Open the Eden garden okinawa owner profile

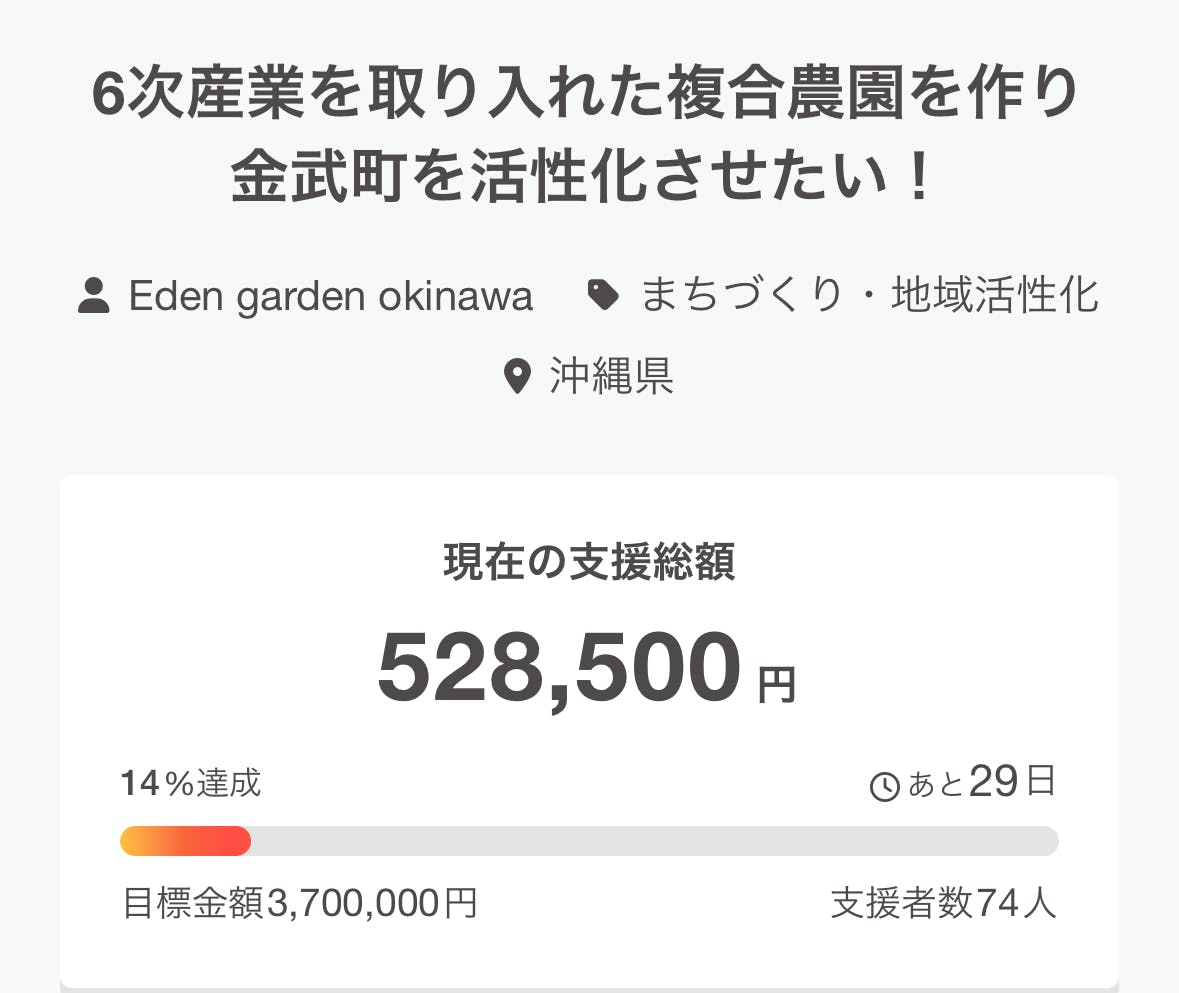330,296
